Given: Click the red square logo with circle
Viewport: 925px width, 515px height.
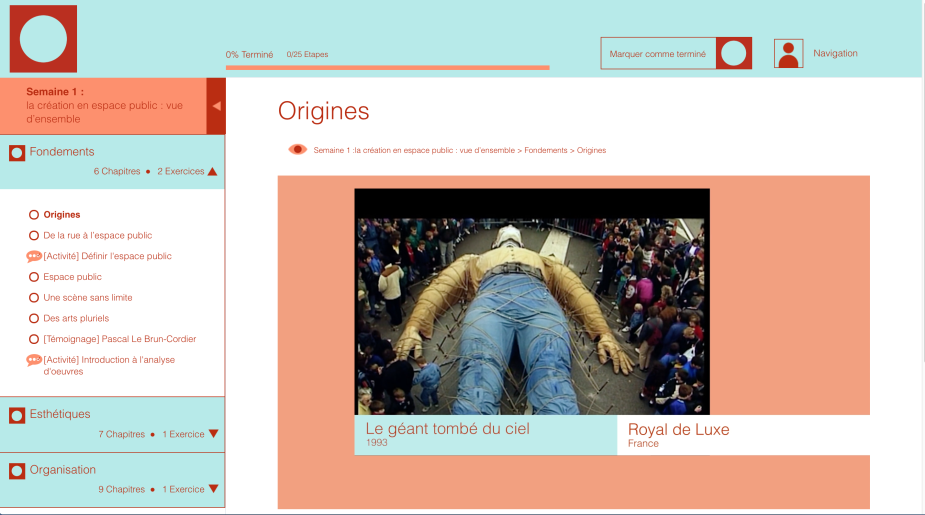Looking at the screenshot, I should [x=43, y=39].
